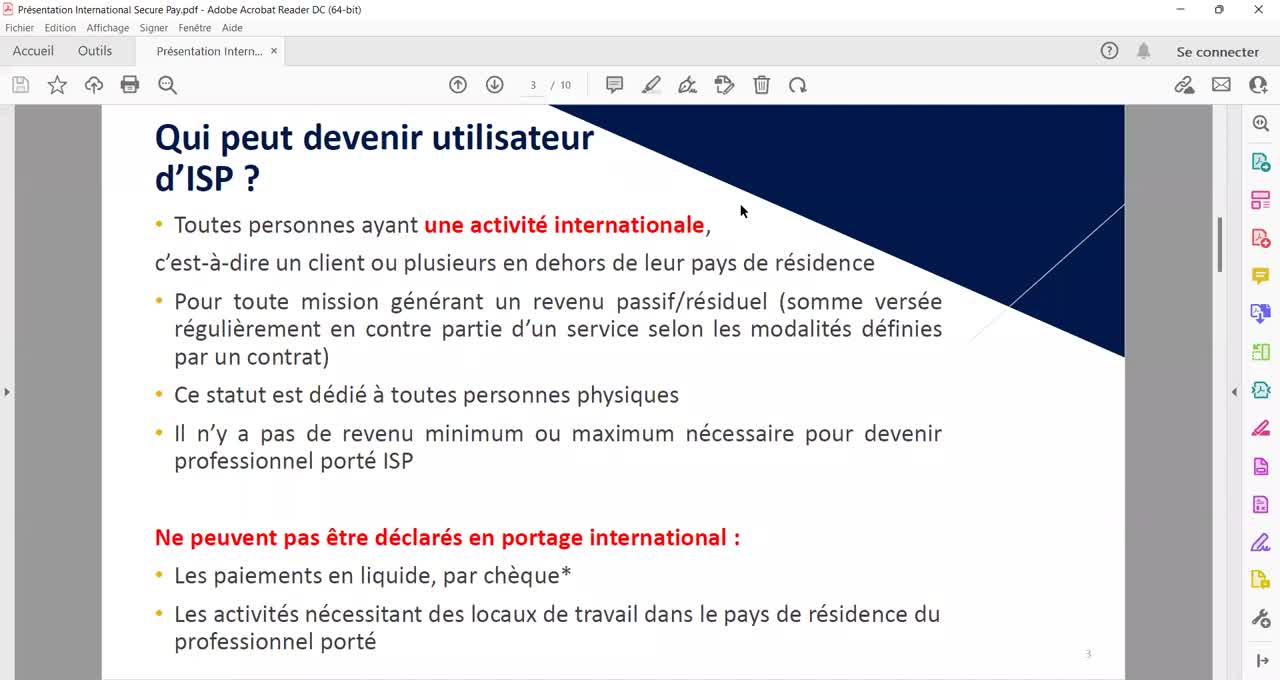This screenshot has height=680, width=1280.
Task: Open Compress PDF tool in right pane
Action: click(1260, 390)
